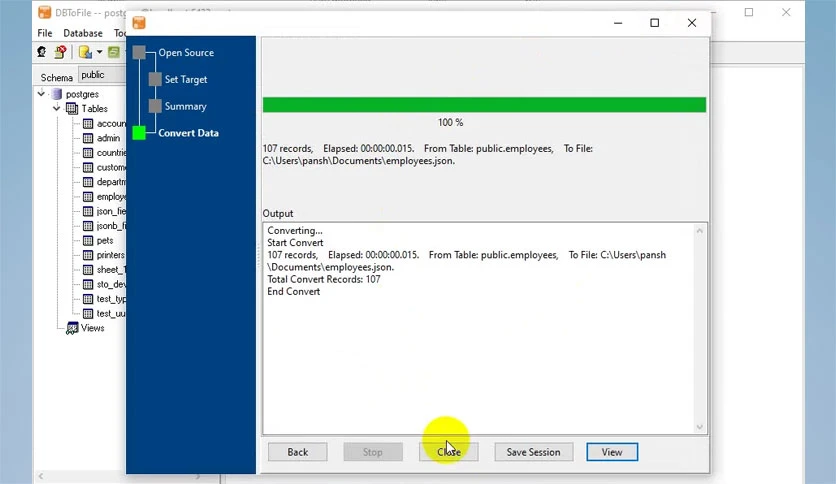This screenshot has width=836, height=484.
Task: Click the connect icon in DBToFile toolbar
Action: tap(42, 52)
